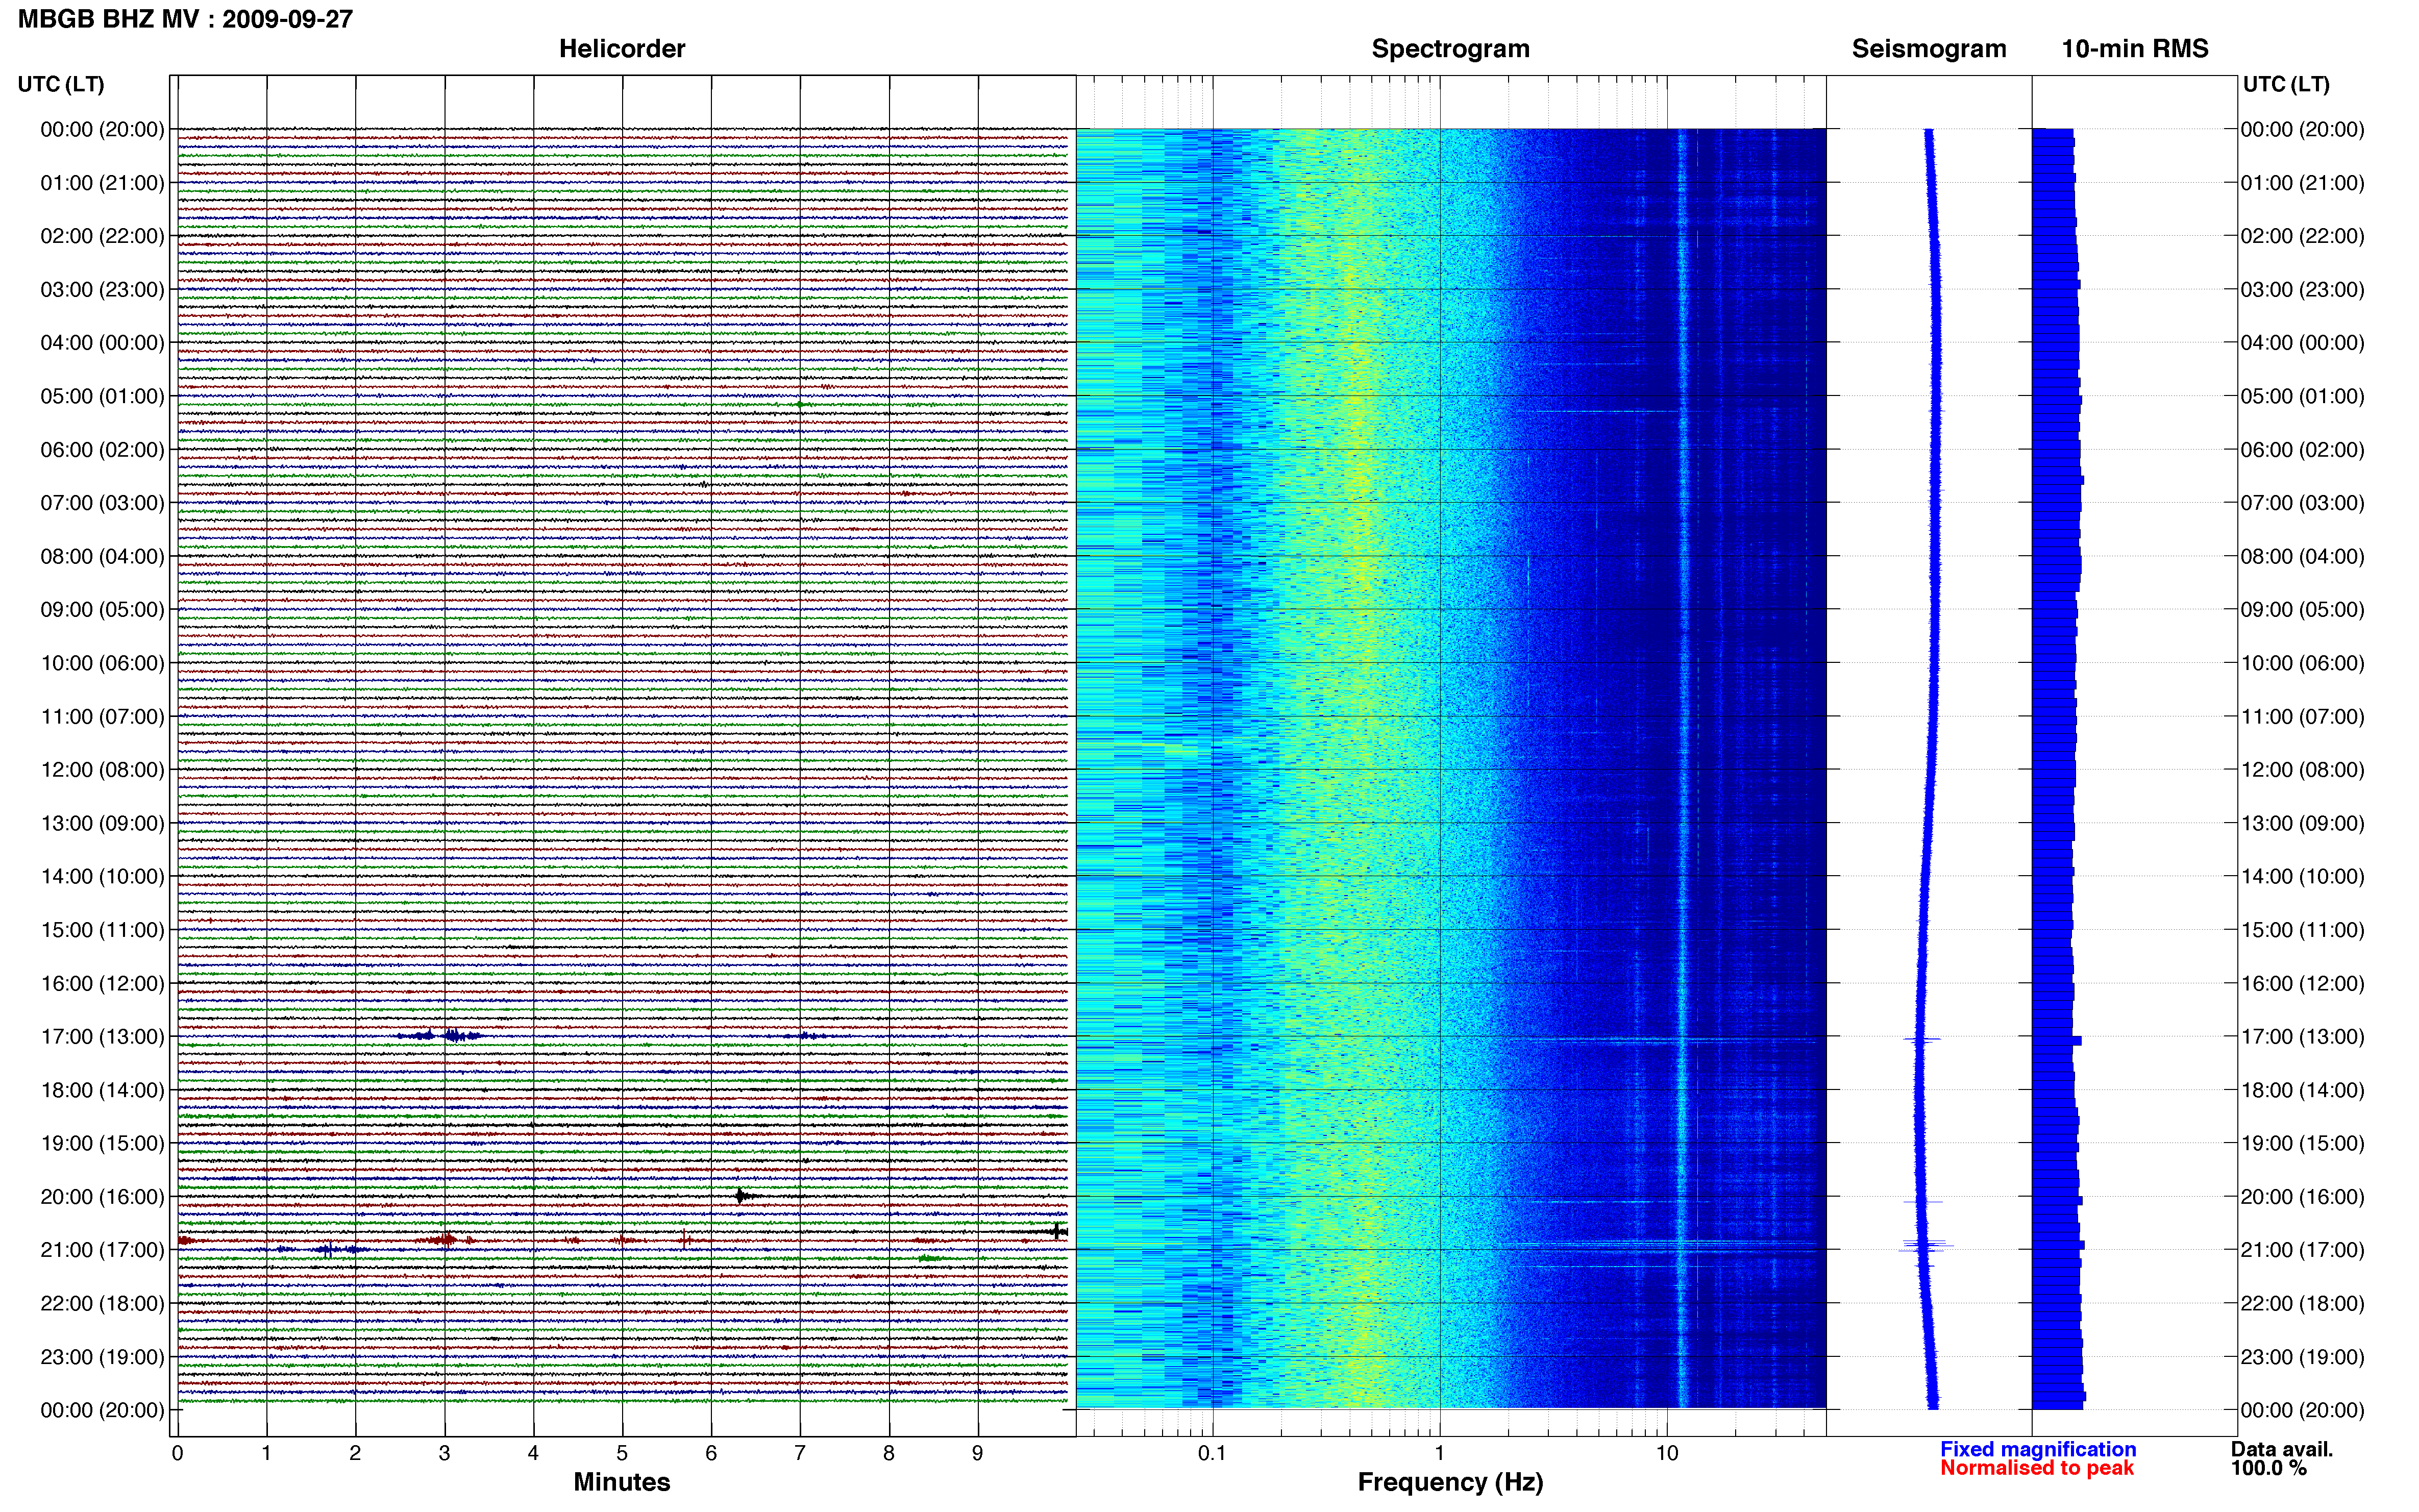The height and width of the screenshot is (1512, 2419).
Task: Click tick "5" on the Minutes axis
Action: point(622,1454)
